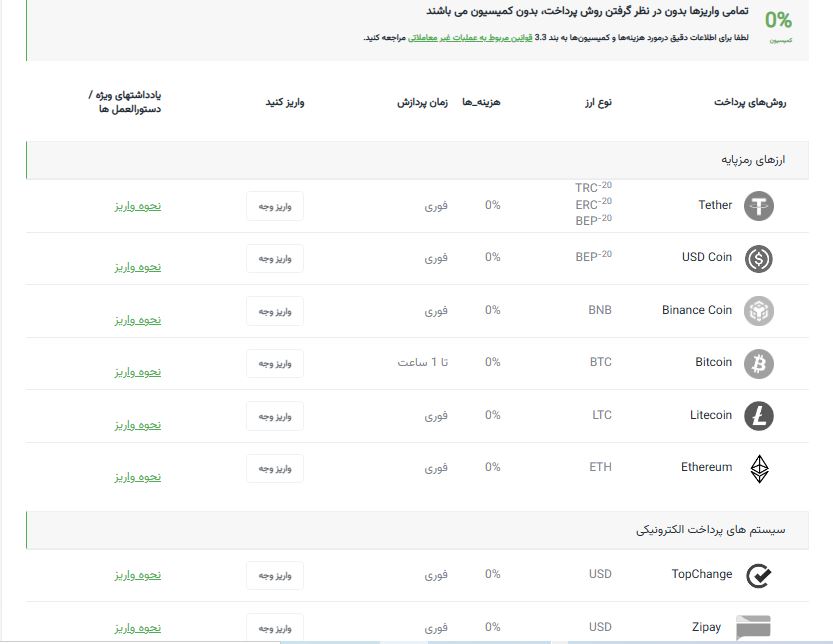Click the 0% fee in Litecoin row

click(492, 415)
